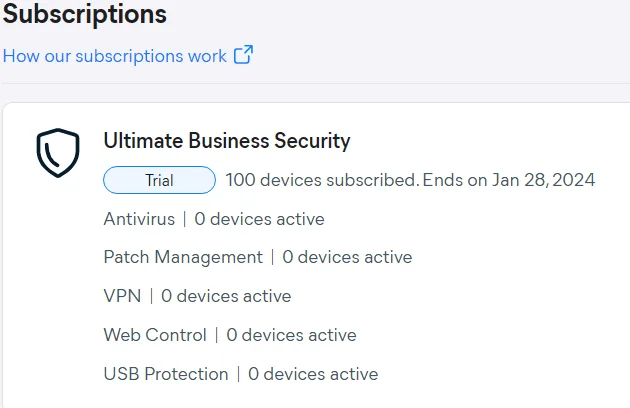The image size is (630, 408).
Task: Click the external link icon beside subscriptions work
Action: [x=243, y=54]
